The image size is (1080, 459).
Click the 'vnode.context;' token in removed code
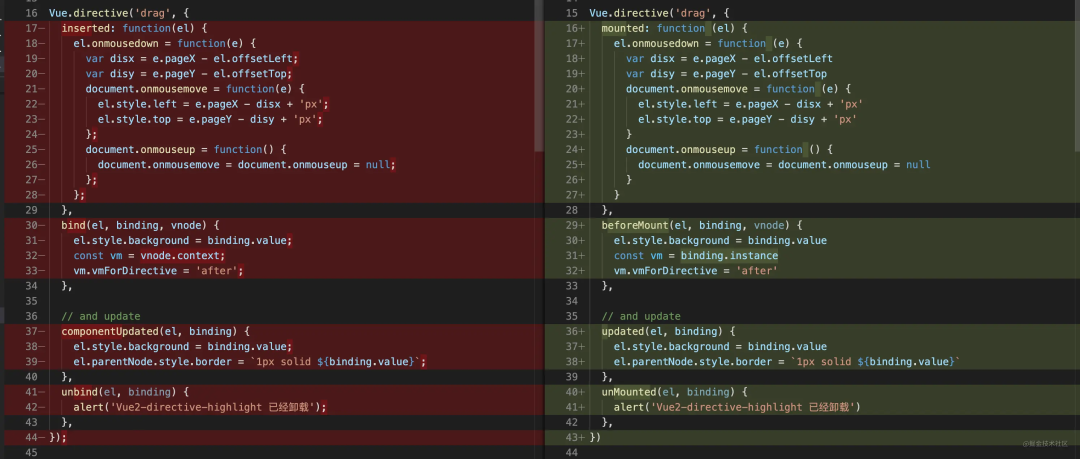[183, 256]
